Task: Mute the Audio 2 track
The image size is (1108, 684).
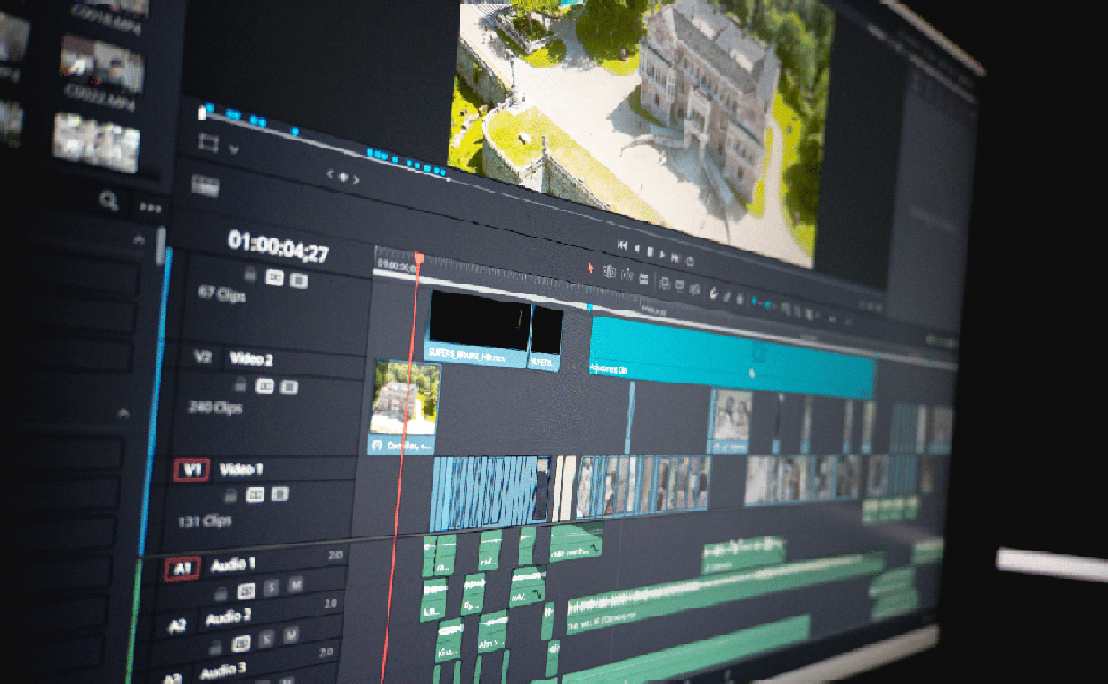Action: (290, 636)
